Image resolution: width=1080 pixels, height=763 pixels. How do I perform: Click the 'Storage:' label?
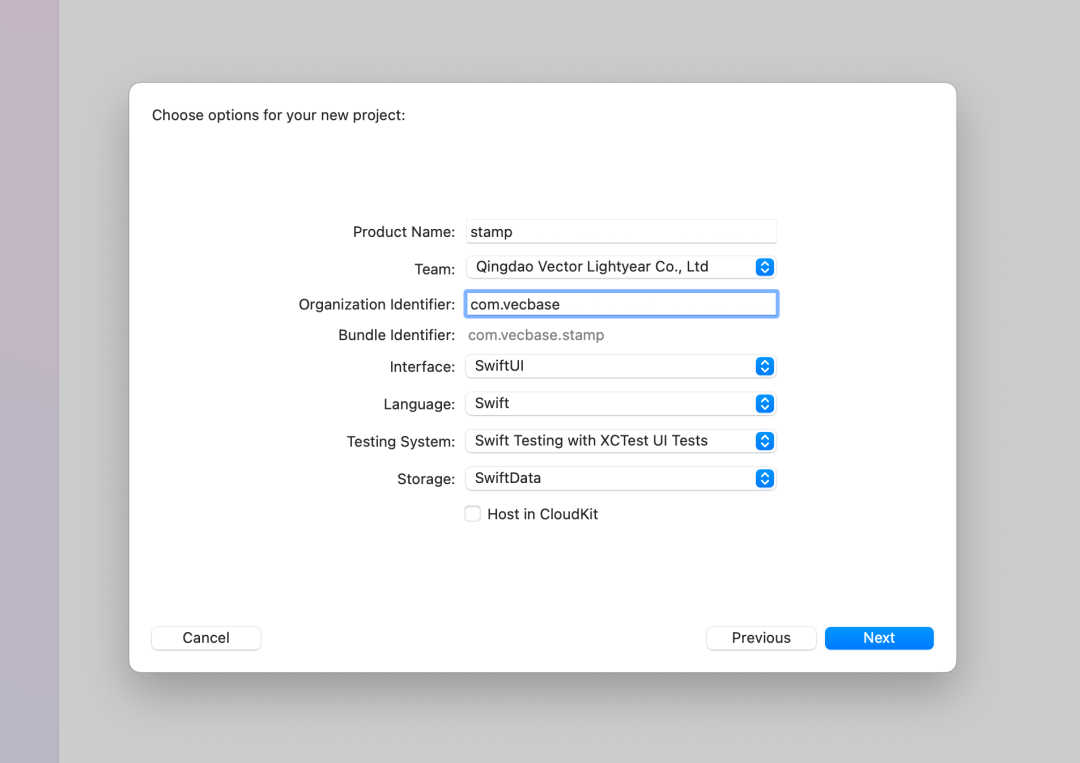pos(426,479)
